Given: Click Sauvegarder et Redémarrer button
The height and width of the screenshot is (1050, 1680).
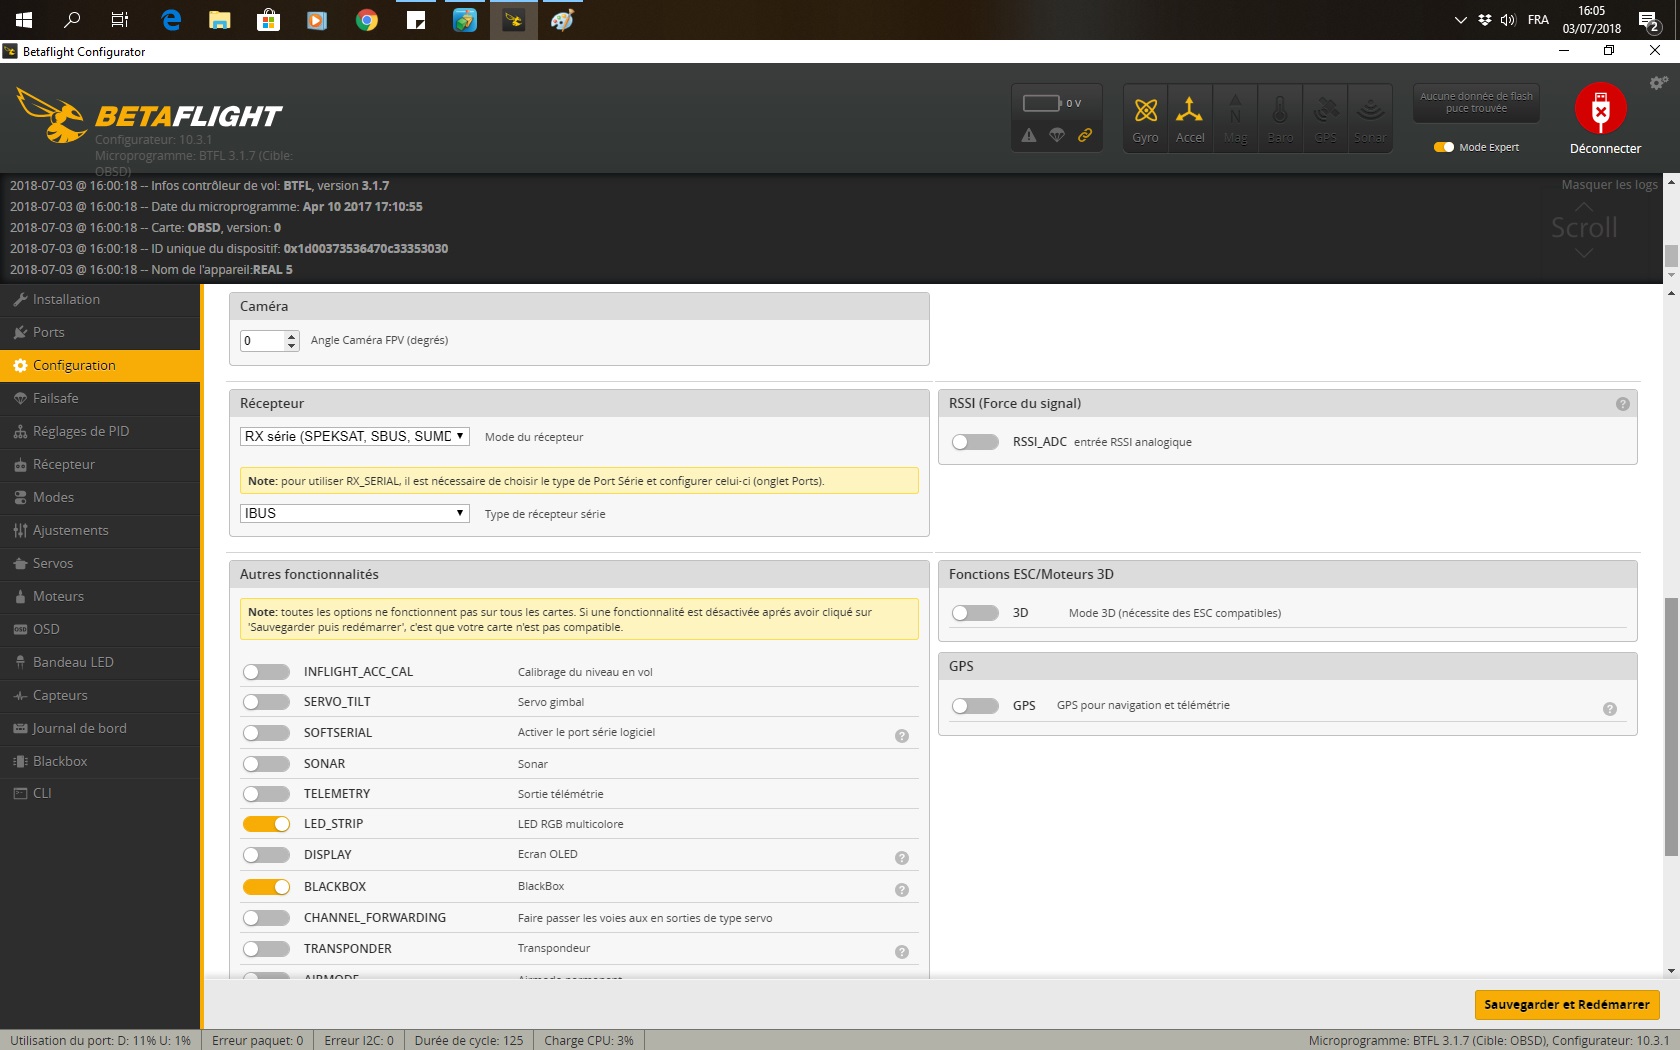Looking at the screenshot, I should coord(1567,1004).
